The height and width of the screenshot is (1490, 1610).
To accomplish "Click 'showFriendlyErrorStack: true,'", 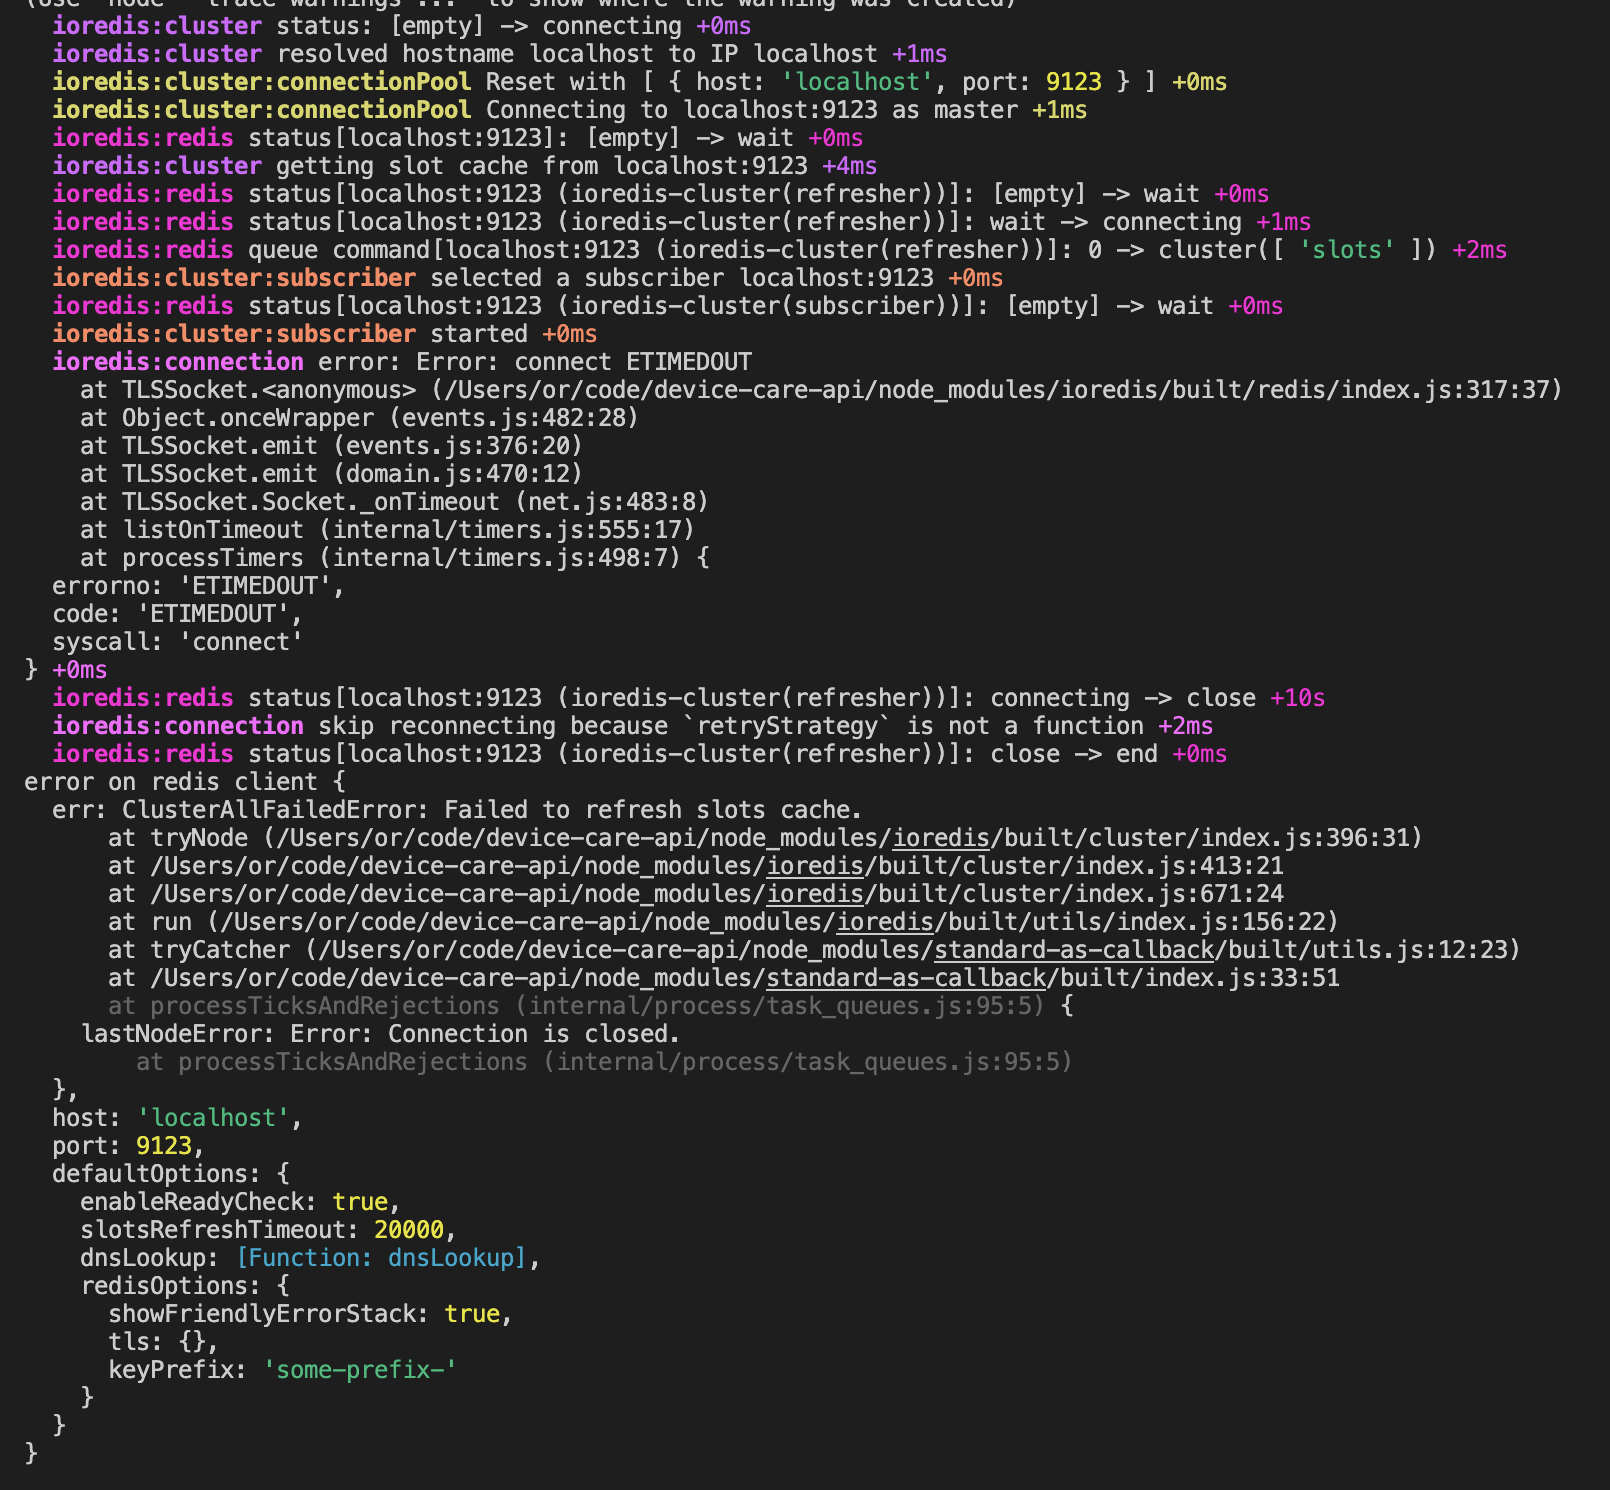I will (x=310, y=1314).
